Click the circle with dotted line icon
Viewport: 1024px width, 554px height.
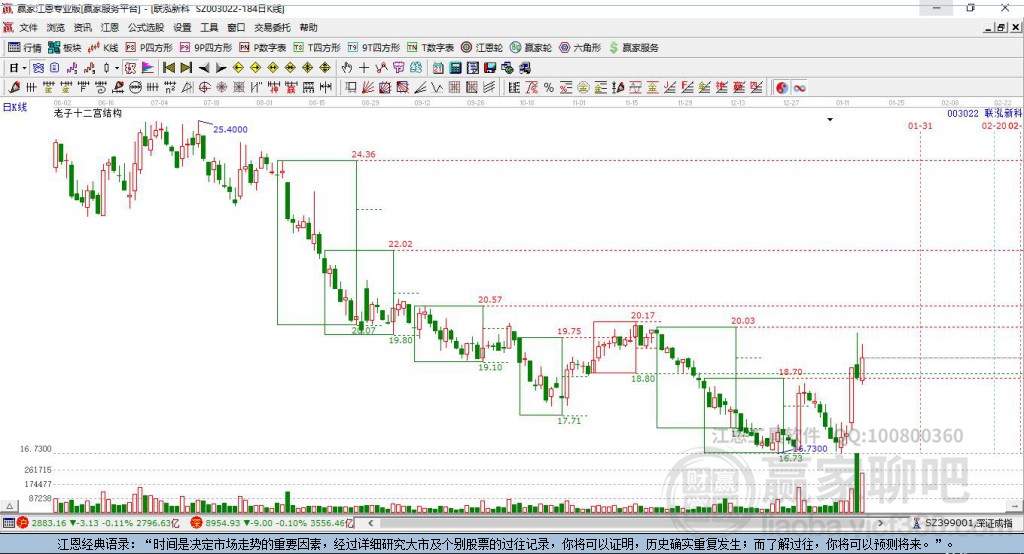click(136, 88)
